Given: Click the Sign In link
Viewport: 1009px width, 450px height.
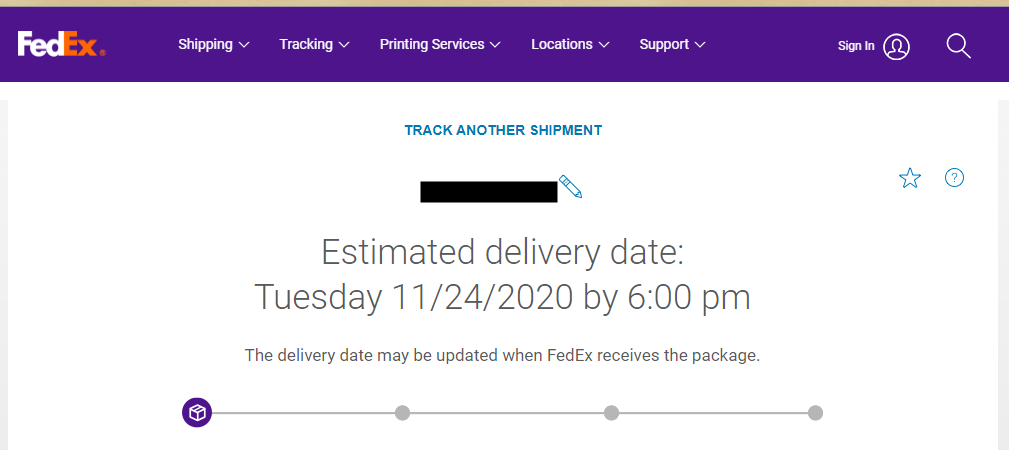Looking at the screenshot, I should coord(856,46).
